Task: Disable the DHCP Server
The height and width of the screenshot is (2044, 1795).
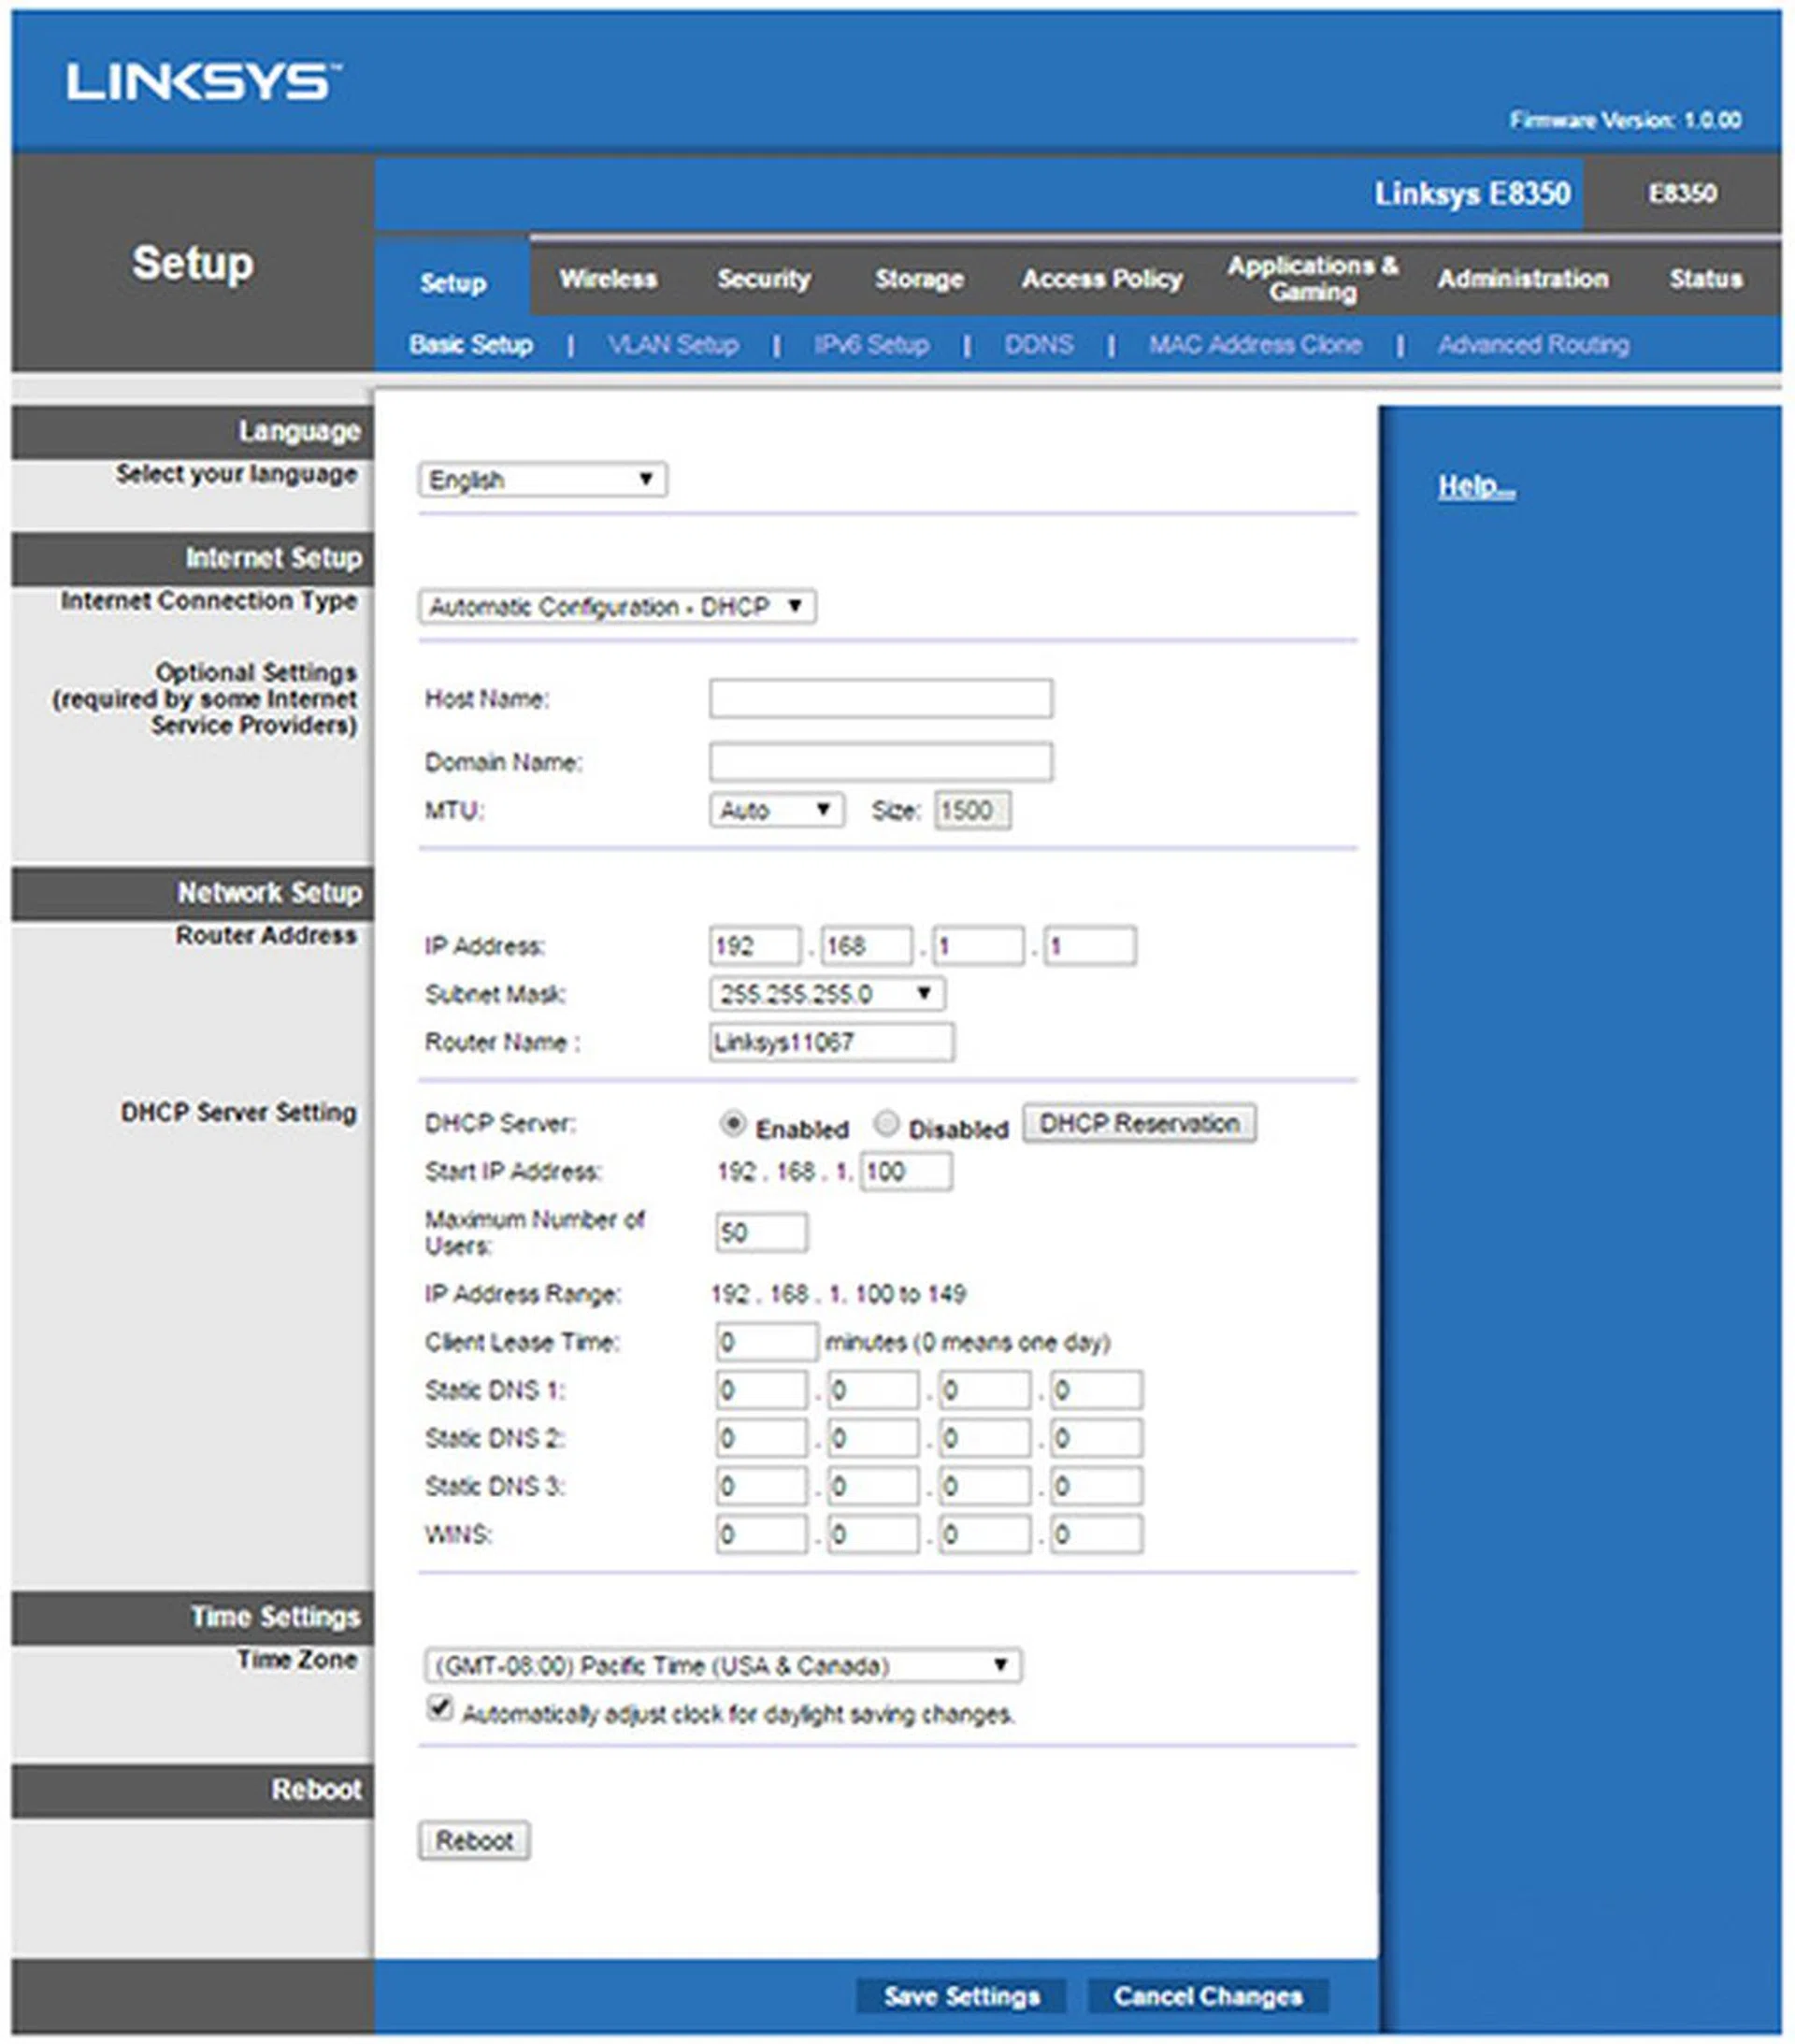Action: pos(885,1126)
